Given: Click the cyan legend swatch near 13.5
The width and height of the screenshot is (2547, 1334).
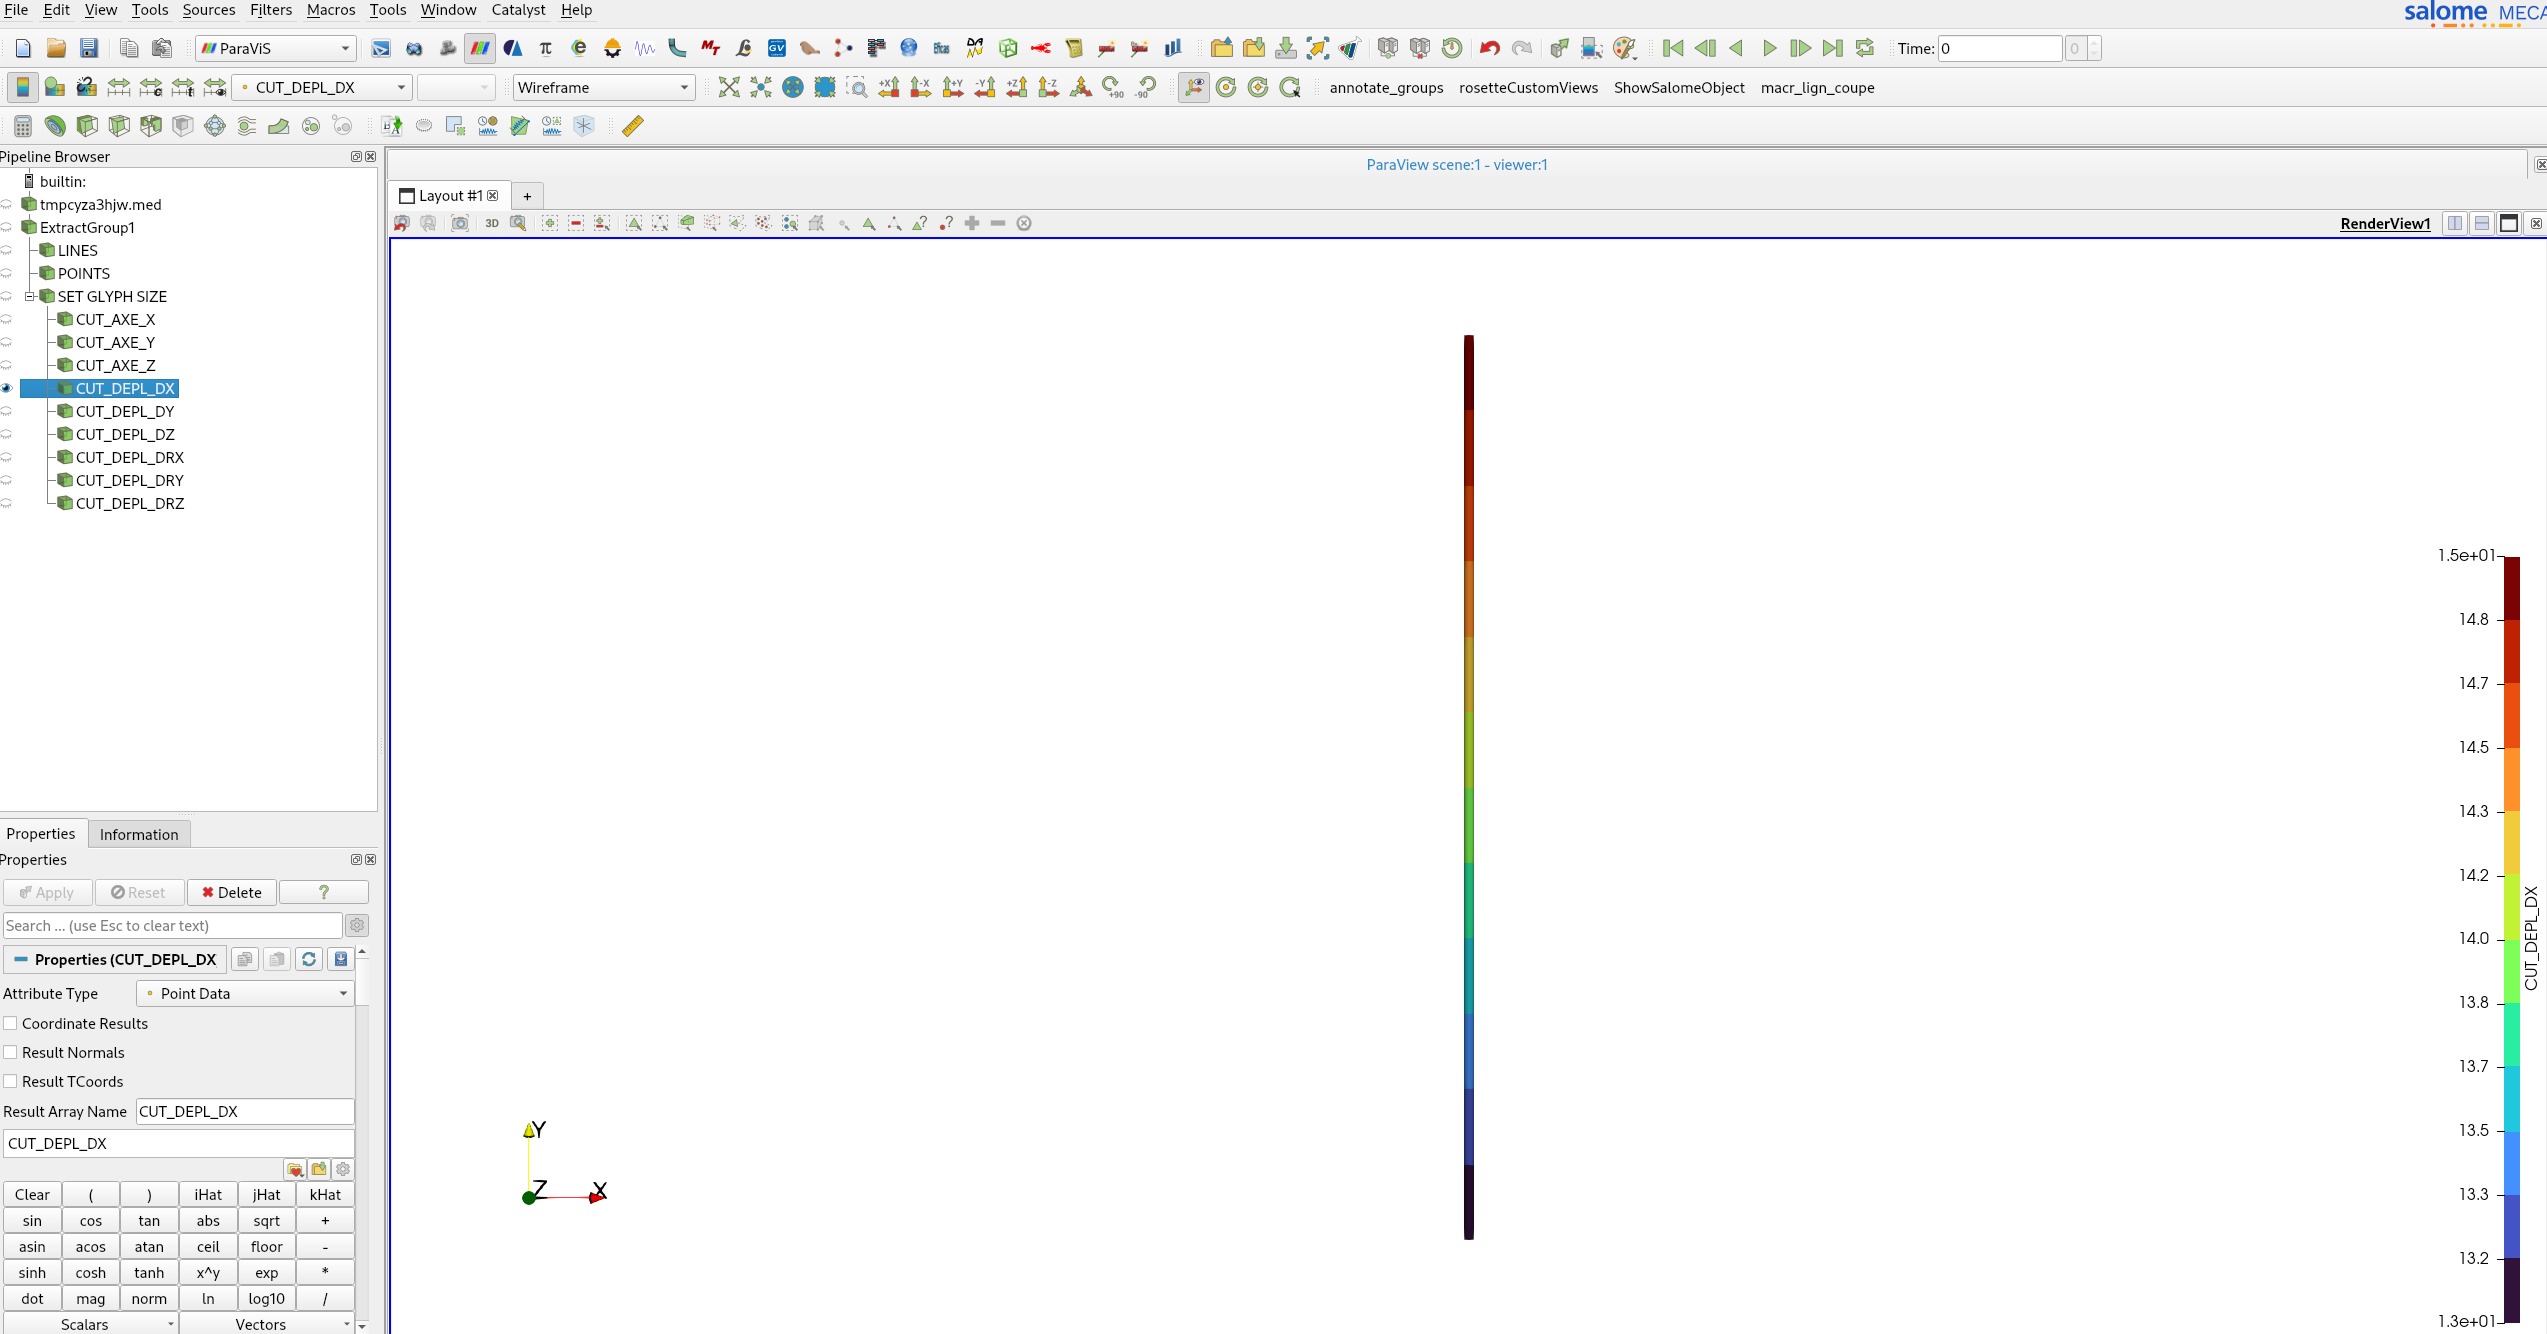Looking at the screenshot, I should click(2511, 1098).
